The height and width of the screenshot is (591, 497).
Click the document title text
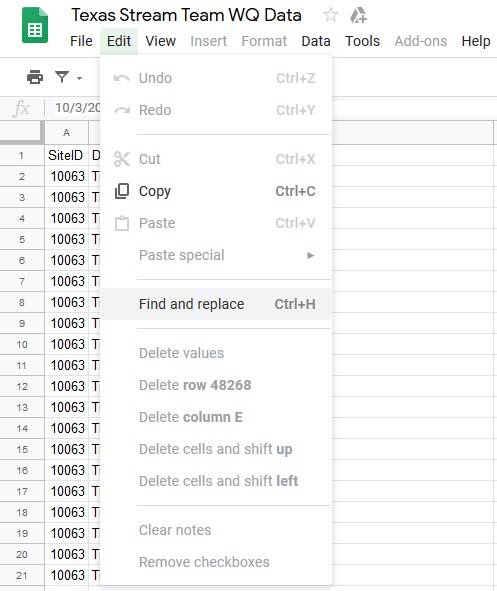(x=187, y=15)
